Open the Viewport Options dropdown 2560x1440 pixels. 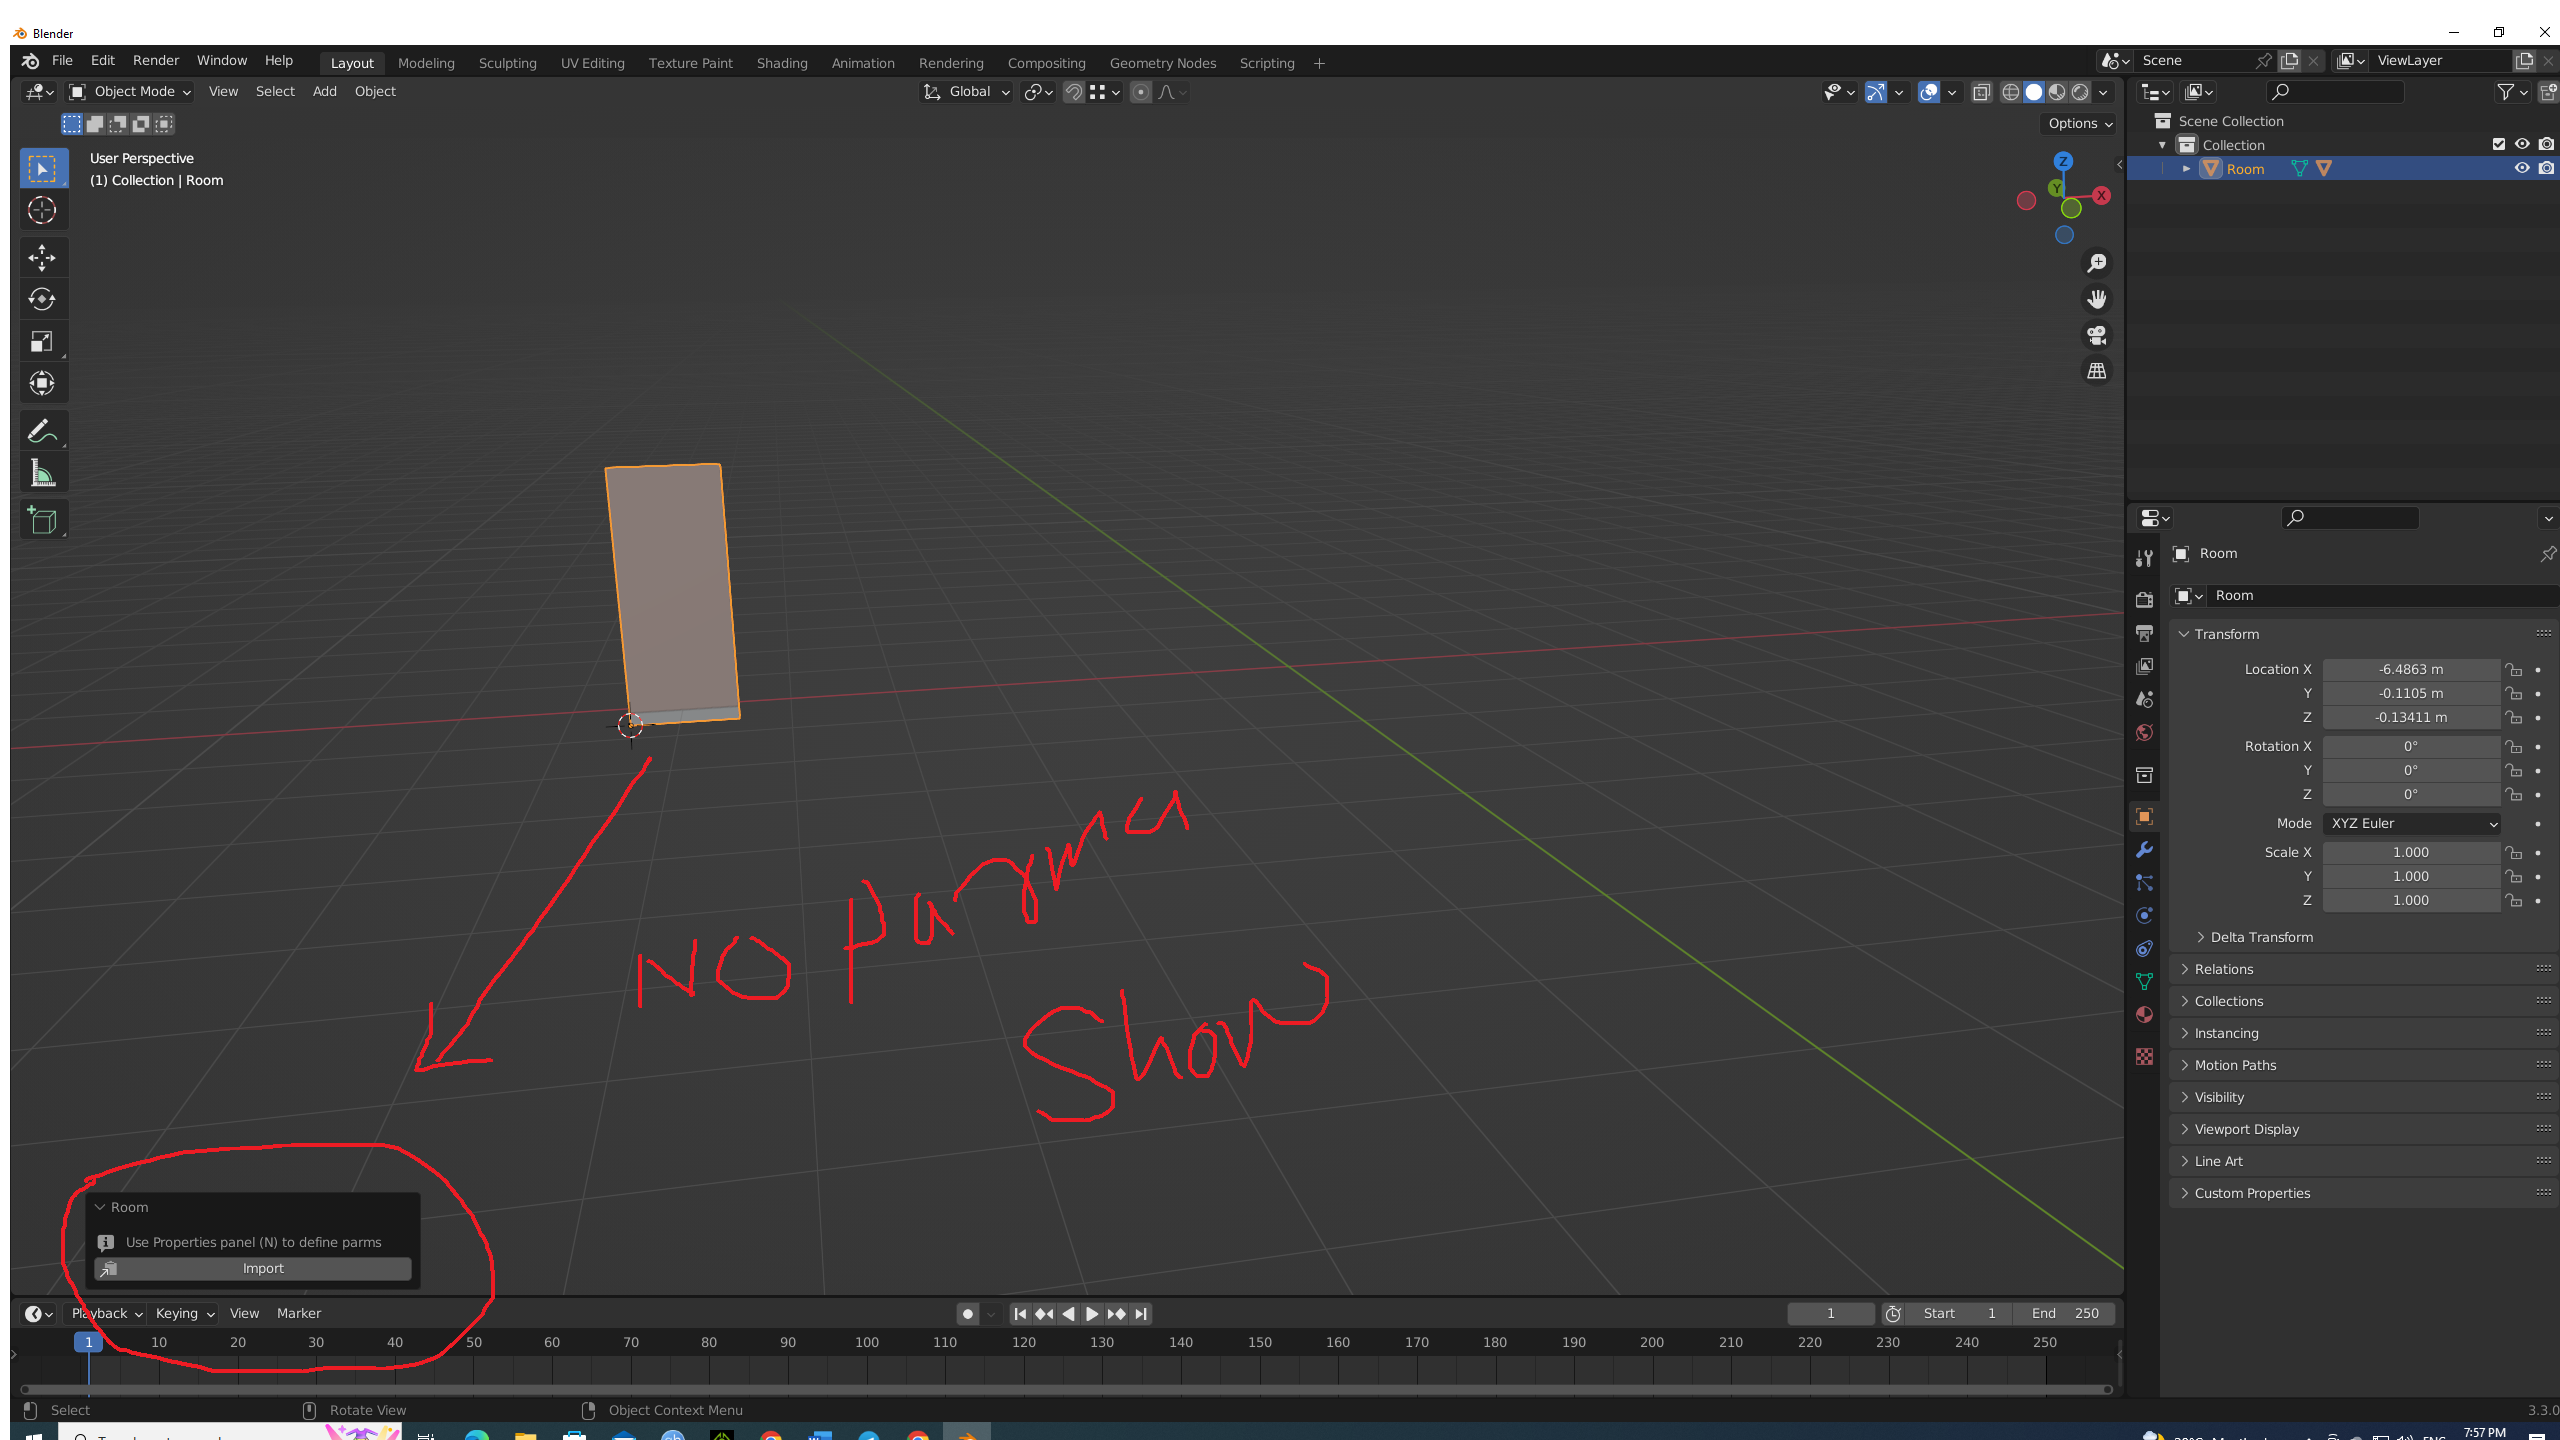[2080, 124]
